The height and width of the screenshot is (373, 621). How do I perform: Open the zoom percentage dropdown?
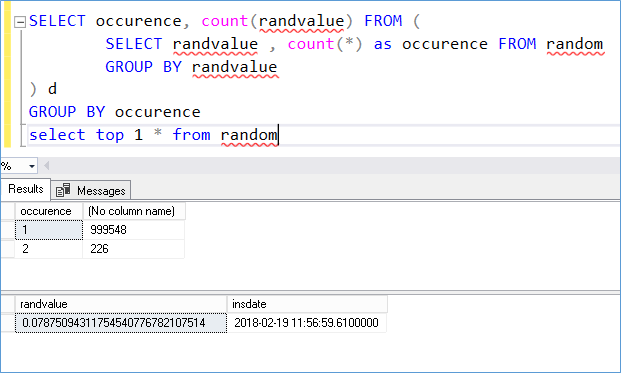pos(32,166)
